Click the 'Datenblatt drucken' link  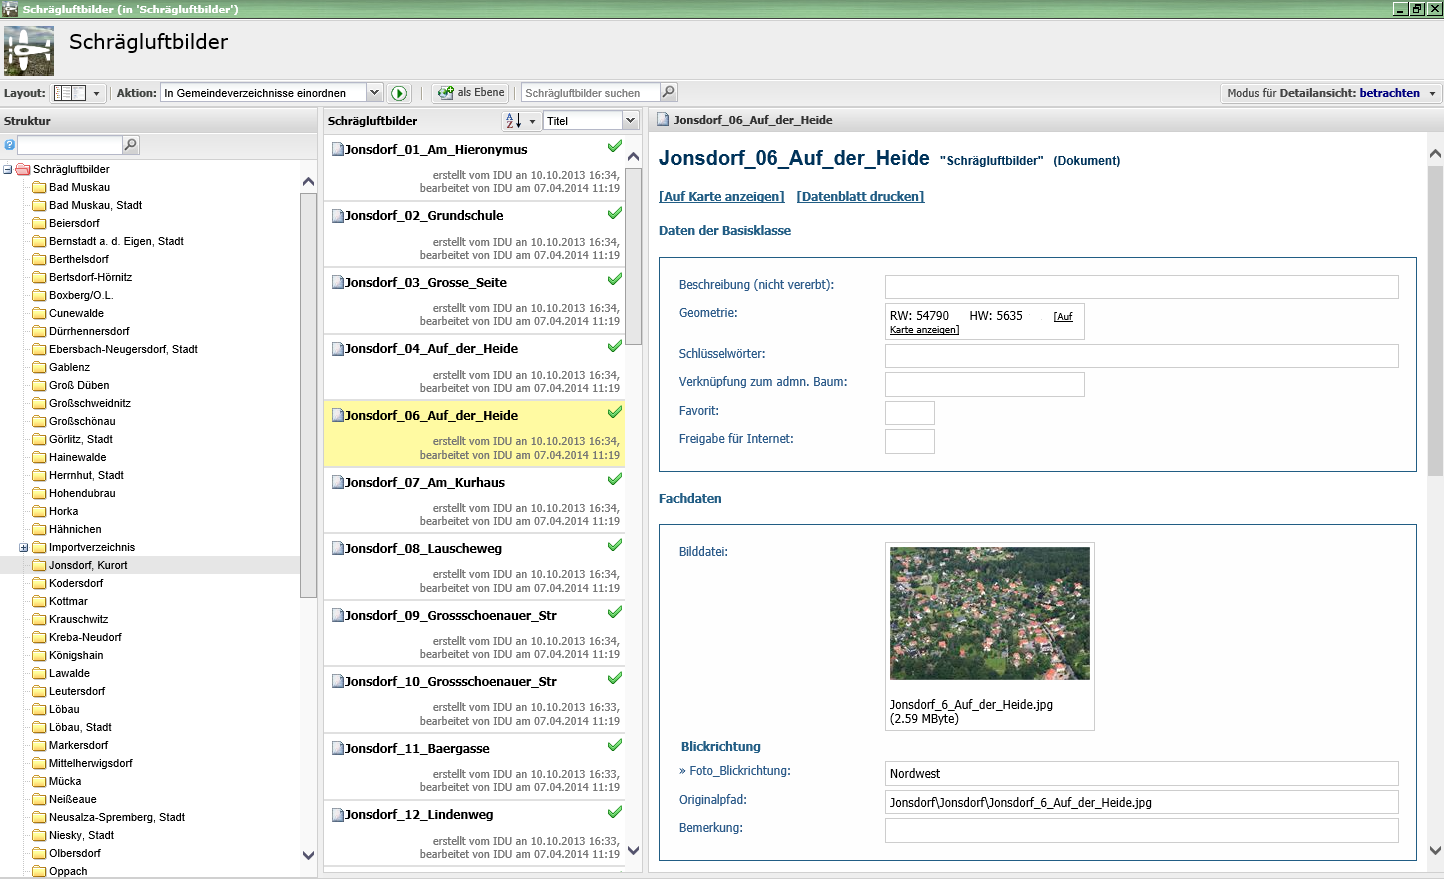[860, 196]
